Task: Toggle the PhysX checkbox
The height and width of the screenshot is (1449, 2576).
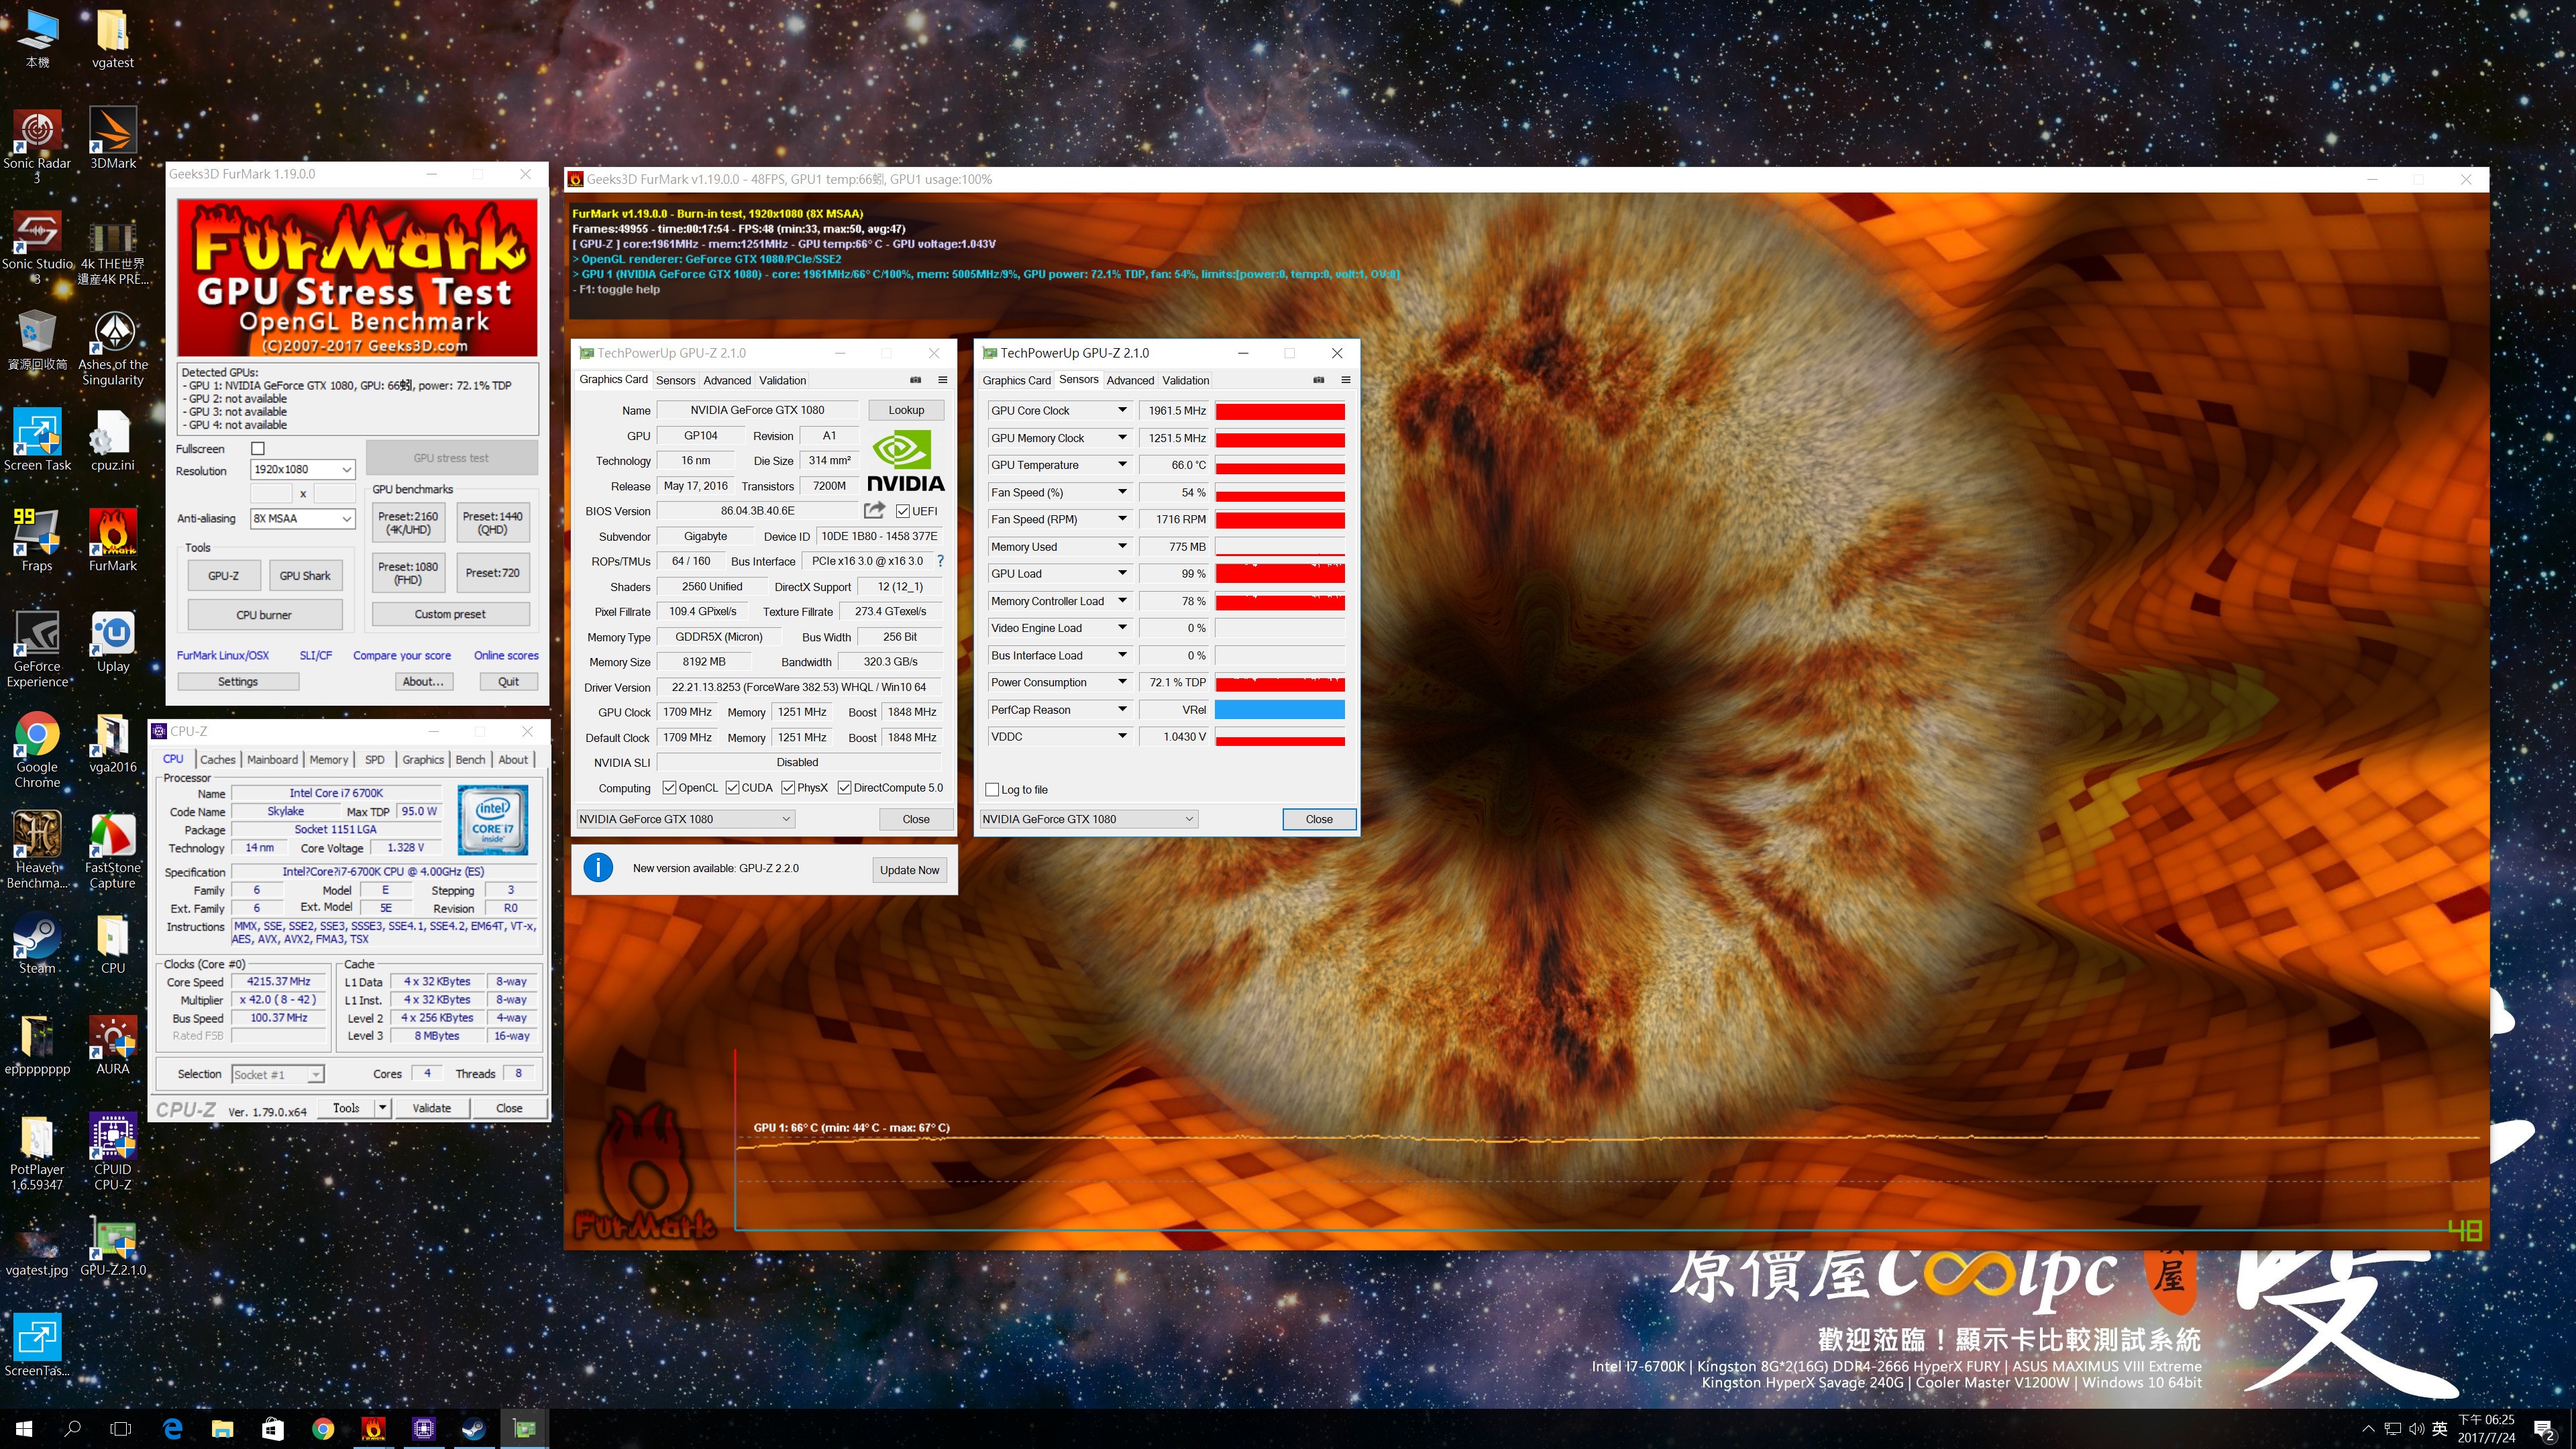Action: [788, 787]
